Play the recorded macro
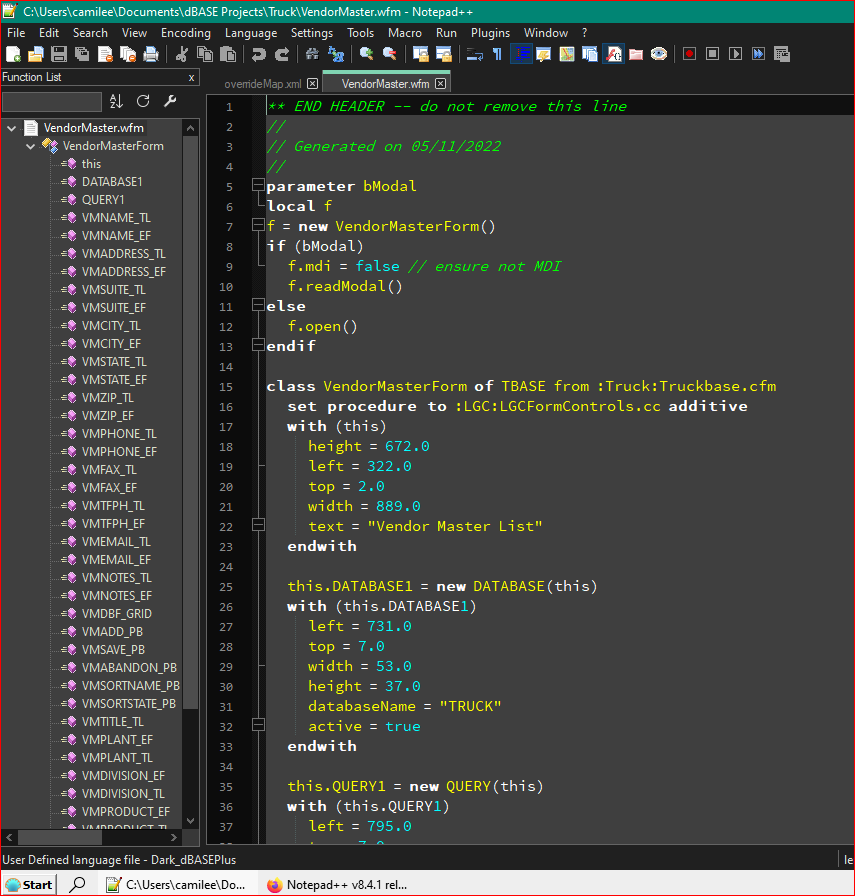The height and width of the screenshot is (896, 855). coord(734,53)
